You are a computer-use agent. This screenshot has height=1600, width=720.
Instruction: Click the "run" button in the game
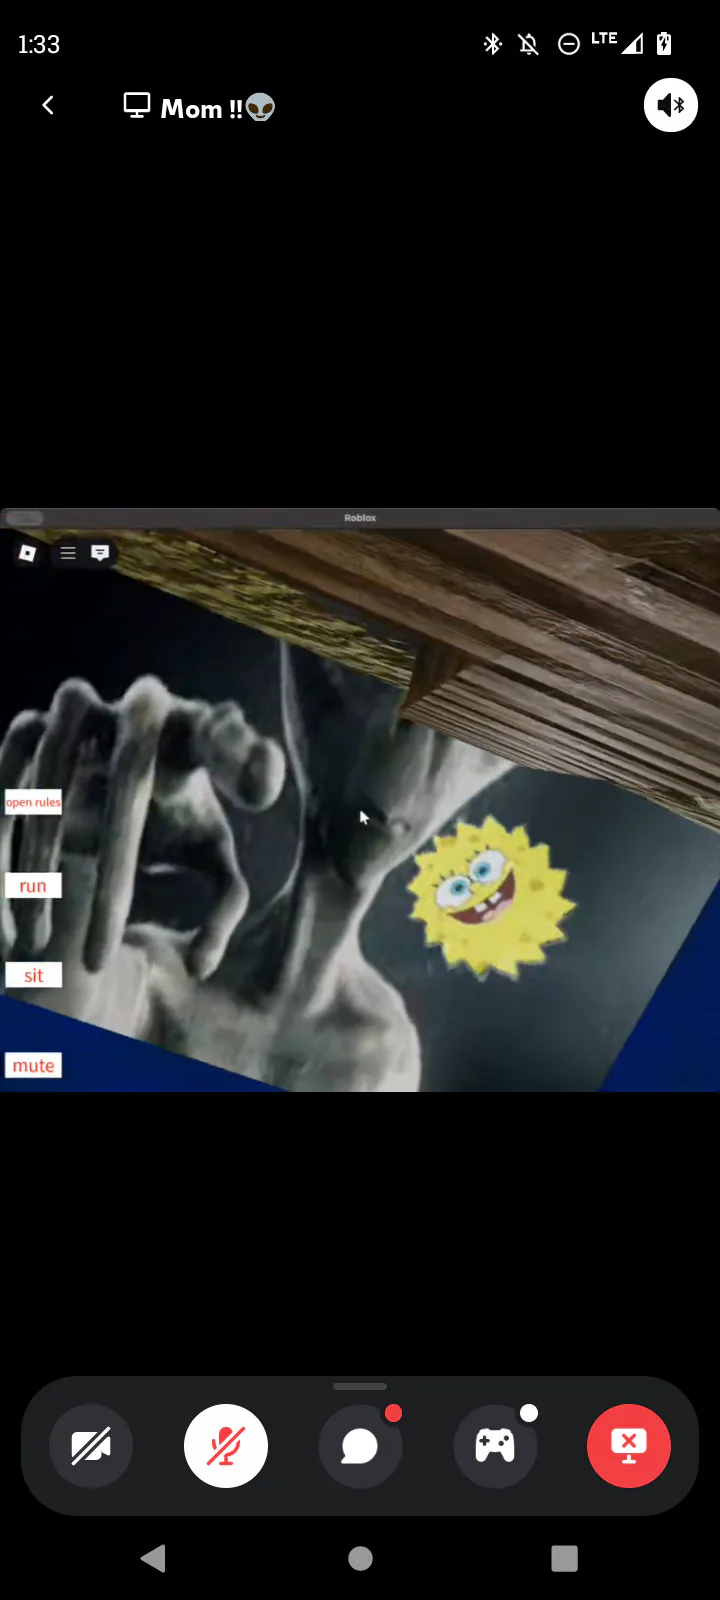click(x=33, y=886)
